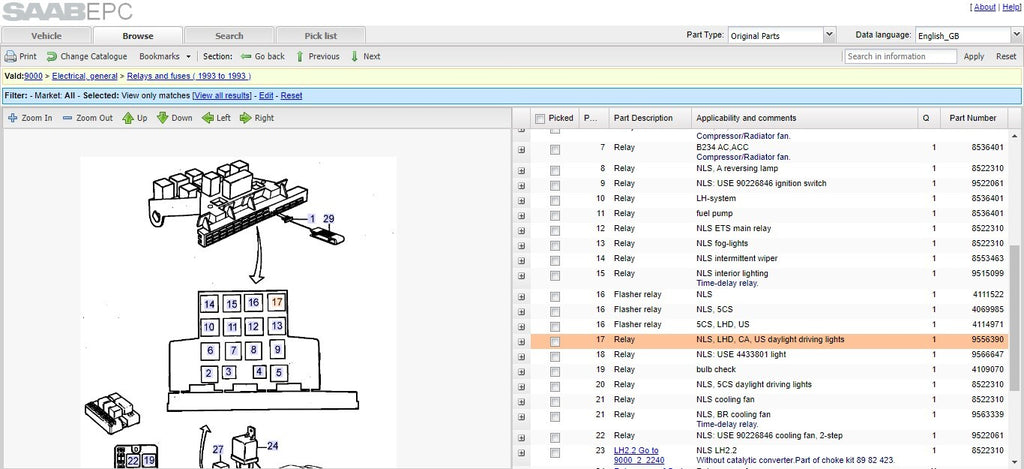This screenshot has height=469, width=1024.
Task: Zoom Out of the diagram
Action: click(x=88, y=118)
